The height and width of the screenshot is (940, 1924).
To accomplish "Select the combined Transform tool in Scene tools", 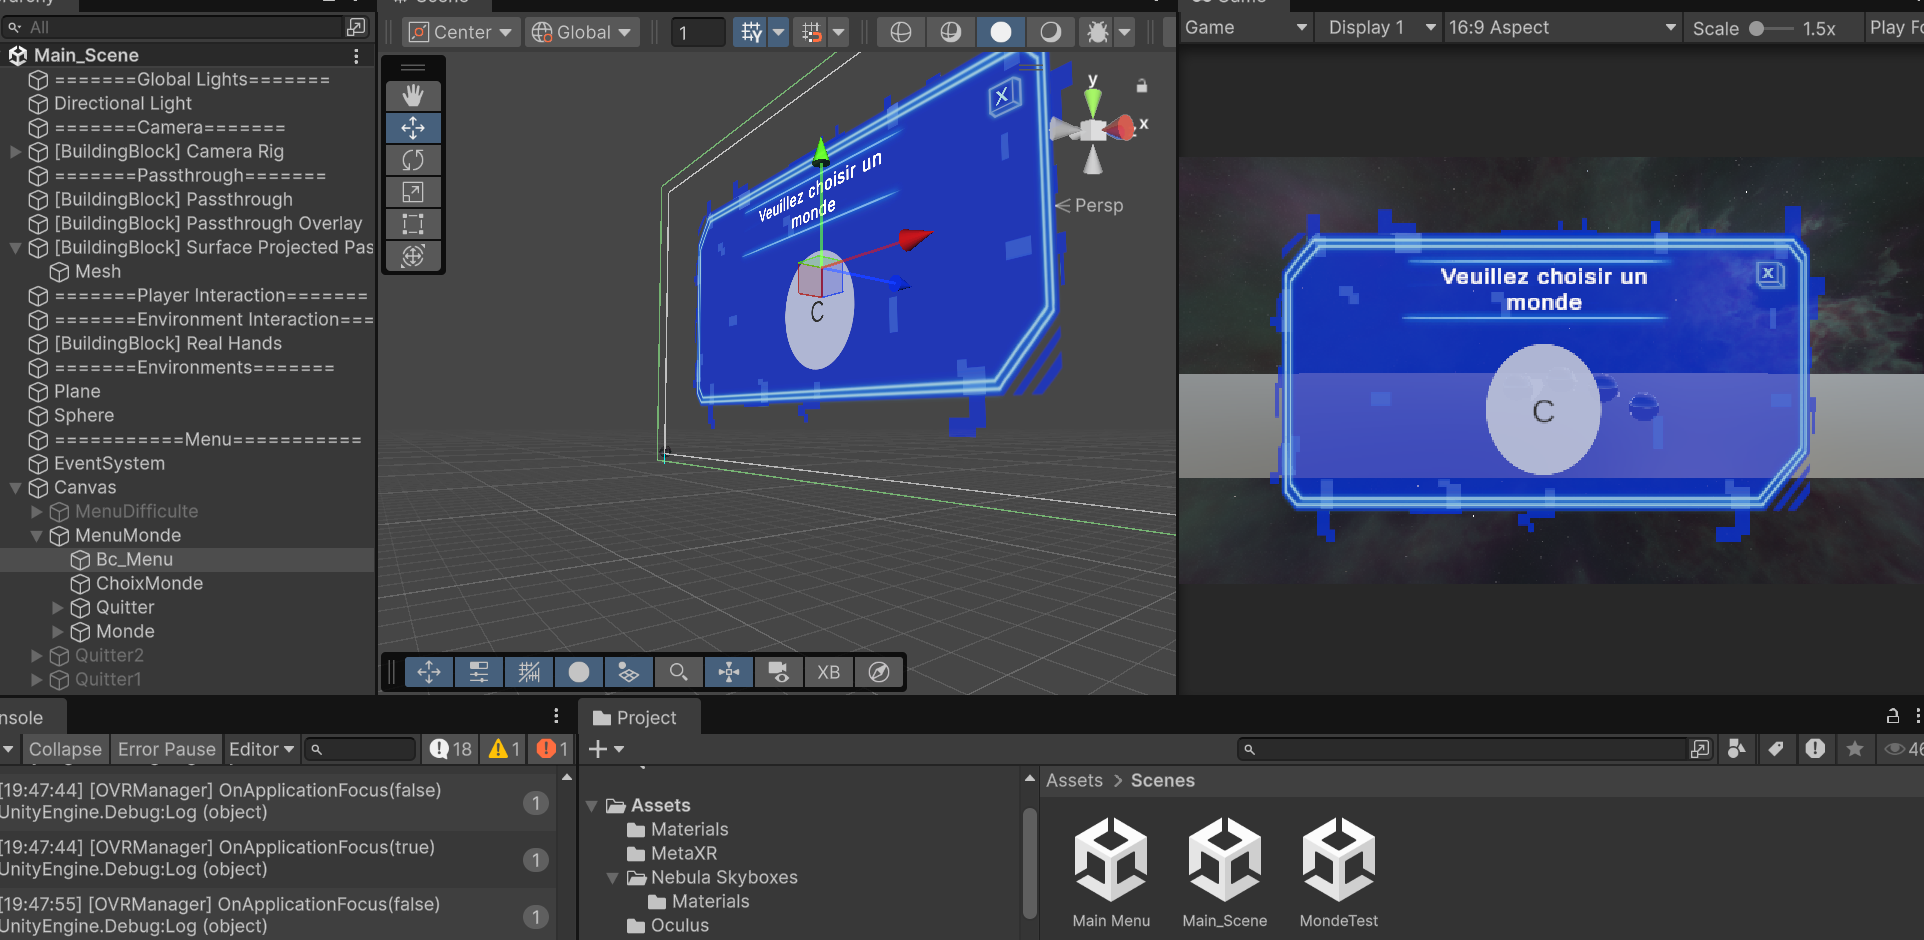I will tap(413, 256).
